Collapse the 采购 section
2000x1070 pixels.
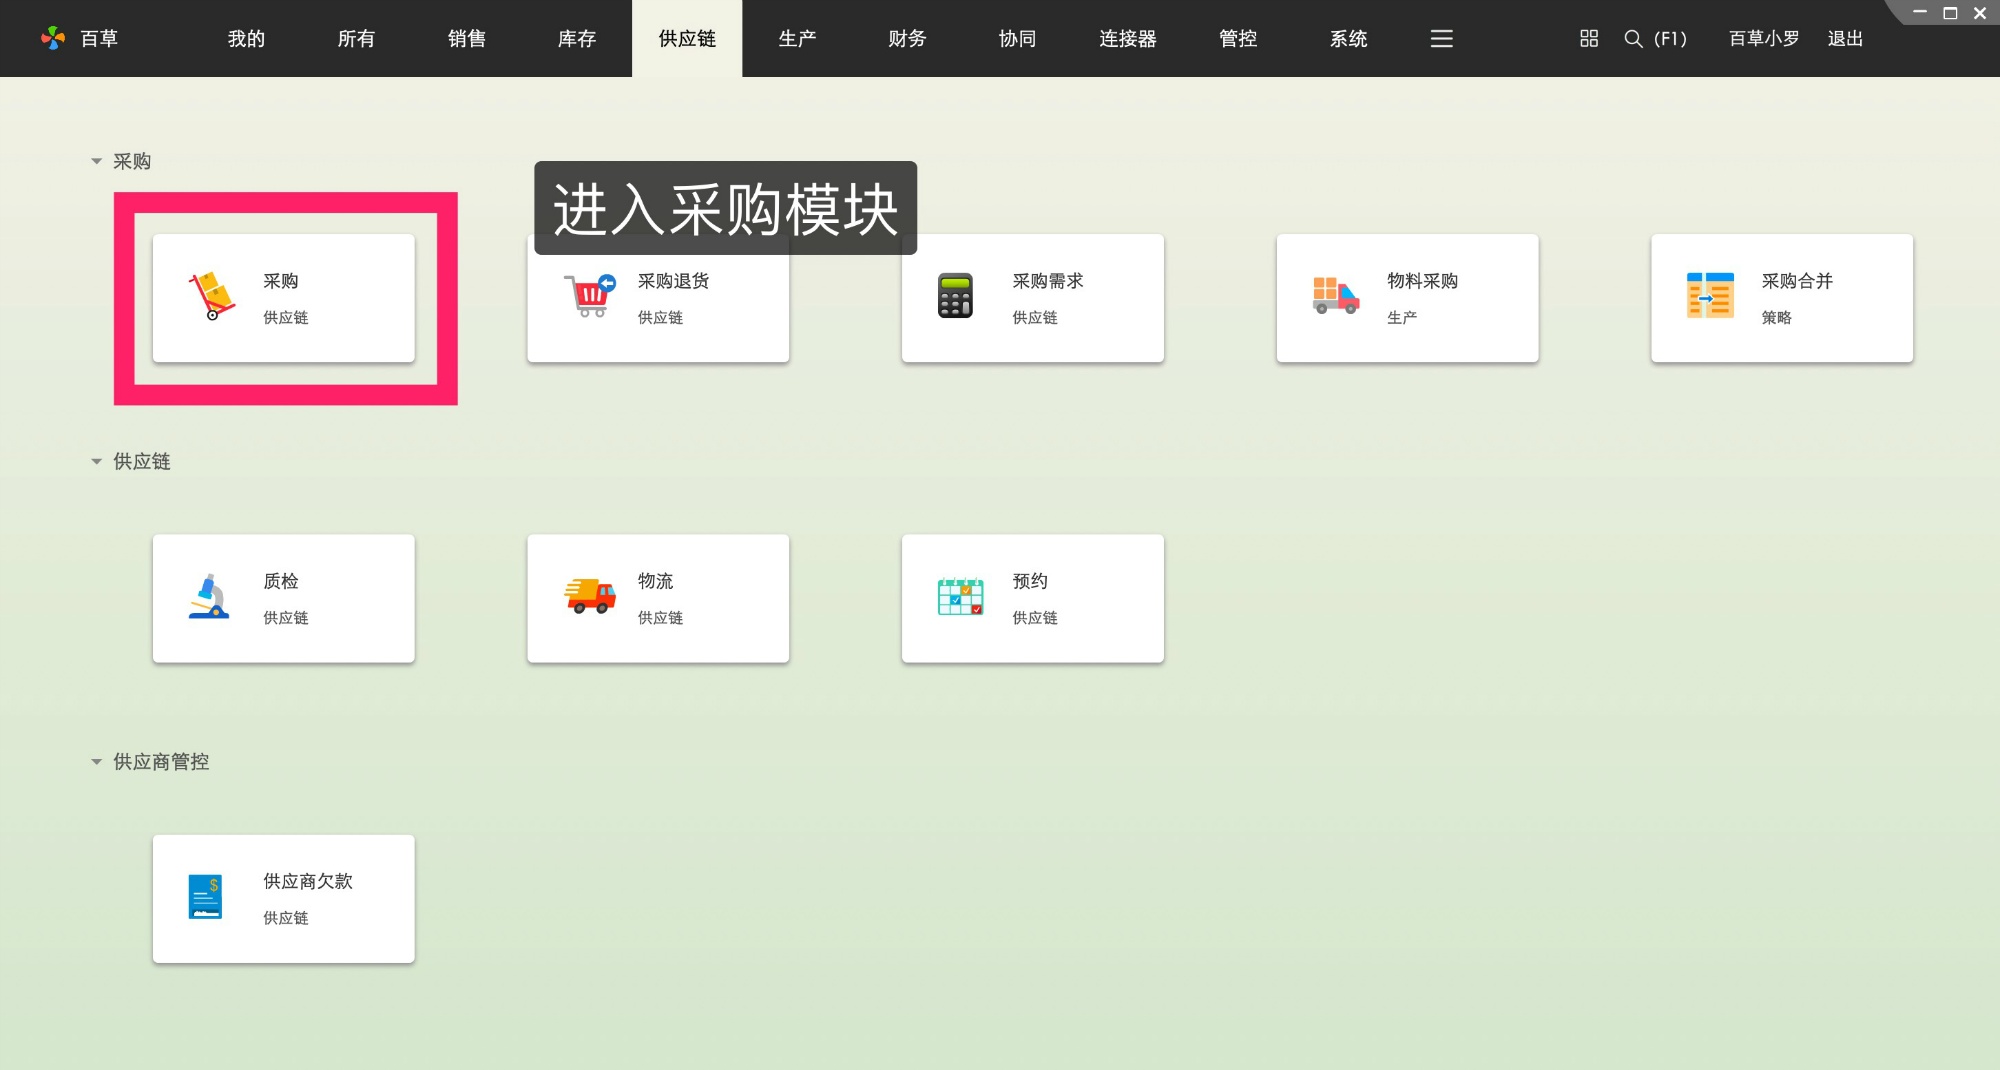point(96,161)
